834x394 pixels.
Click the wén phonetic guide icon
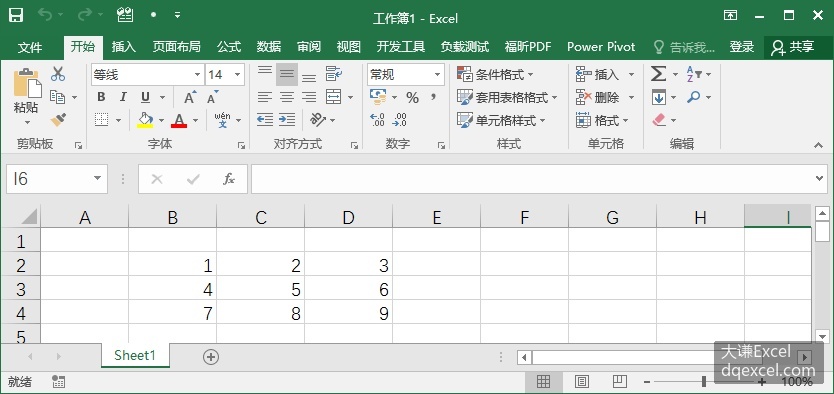click(x=222, y=120)
